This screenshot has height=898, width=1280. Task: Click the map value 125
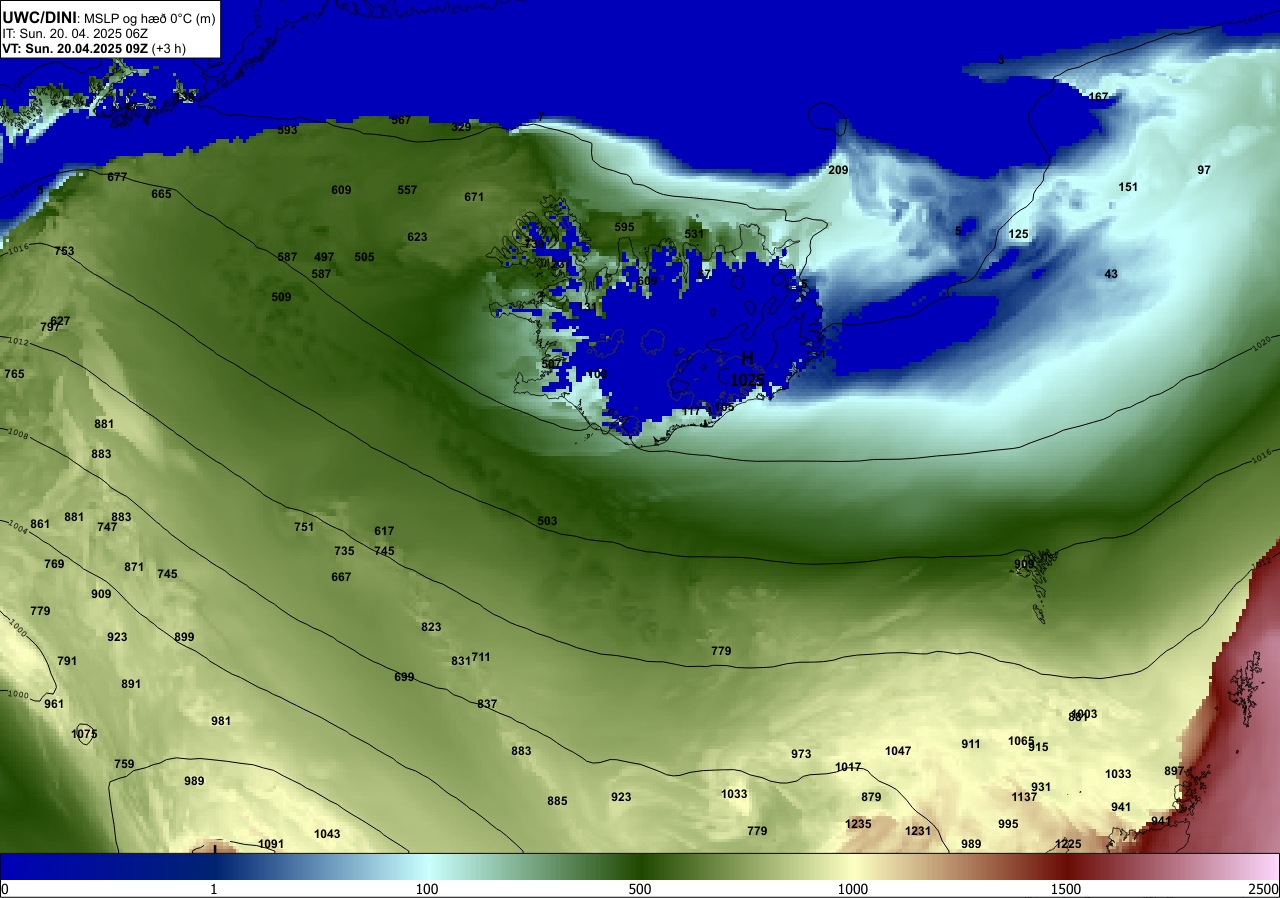point(1018,234)
